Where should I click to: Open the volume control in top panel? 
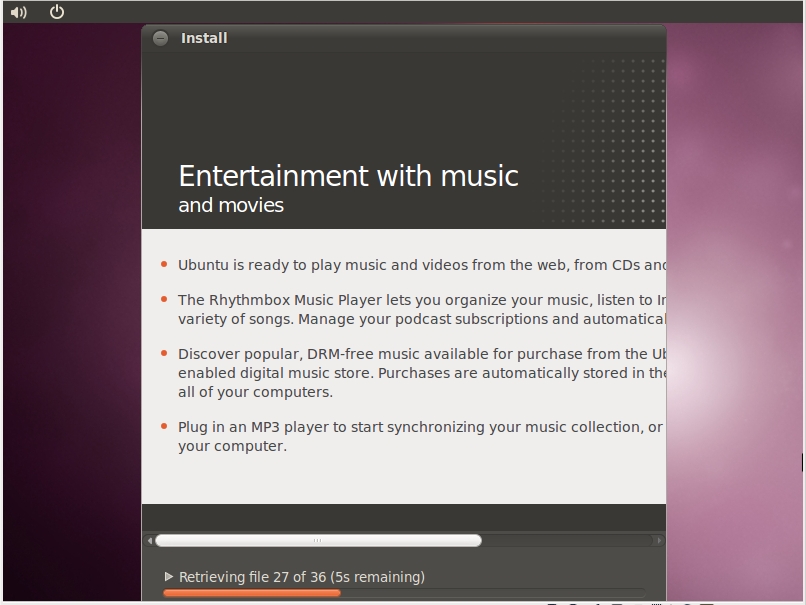coord(19,12)
